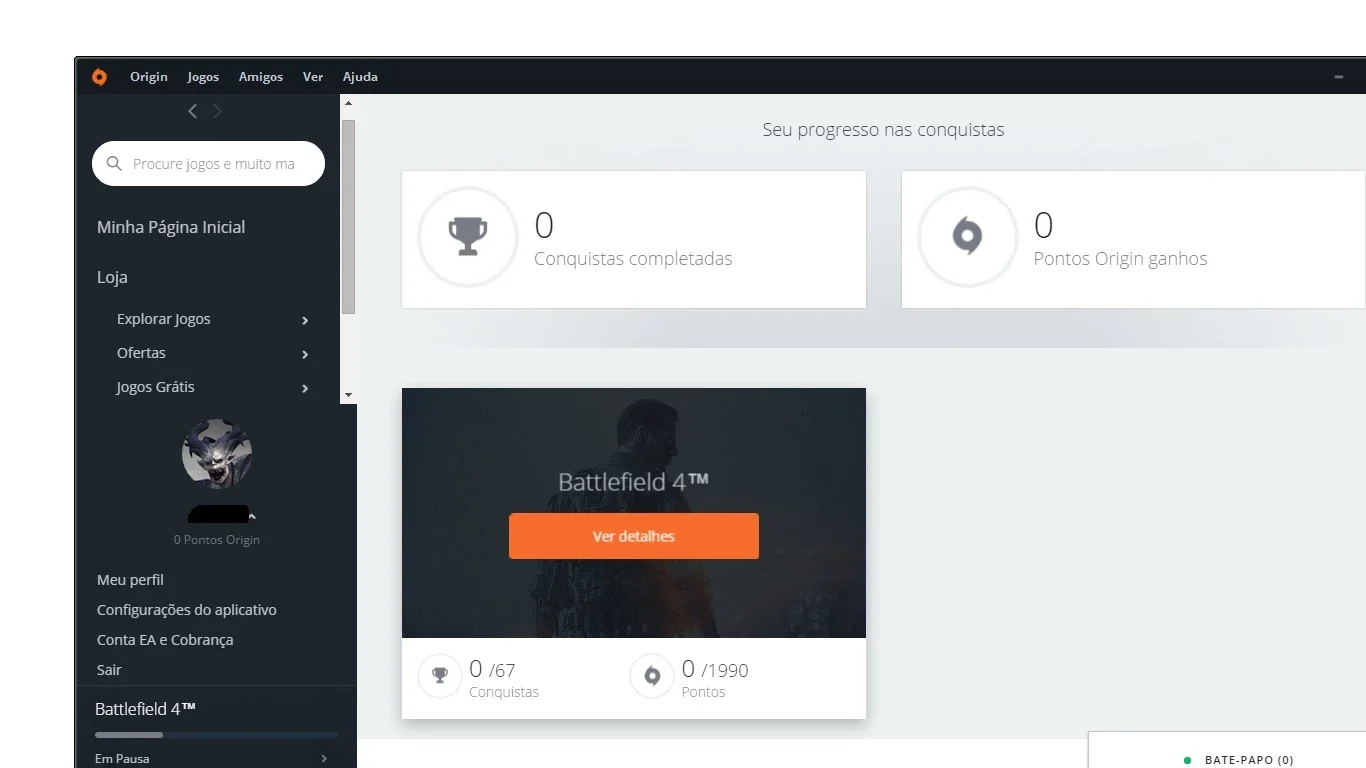Open the Jogos menu
The image size is (1366, 768).
203,77
